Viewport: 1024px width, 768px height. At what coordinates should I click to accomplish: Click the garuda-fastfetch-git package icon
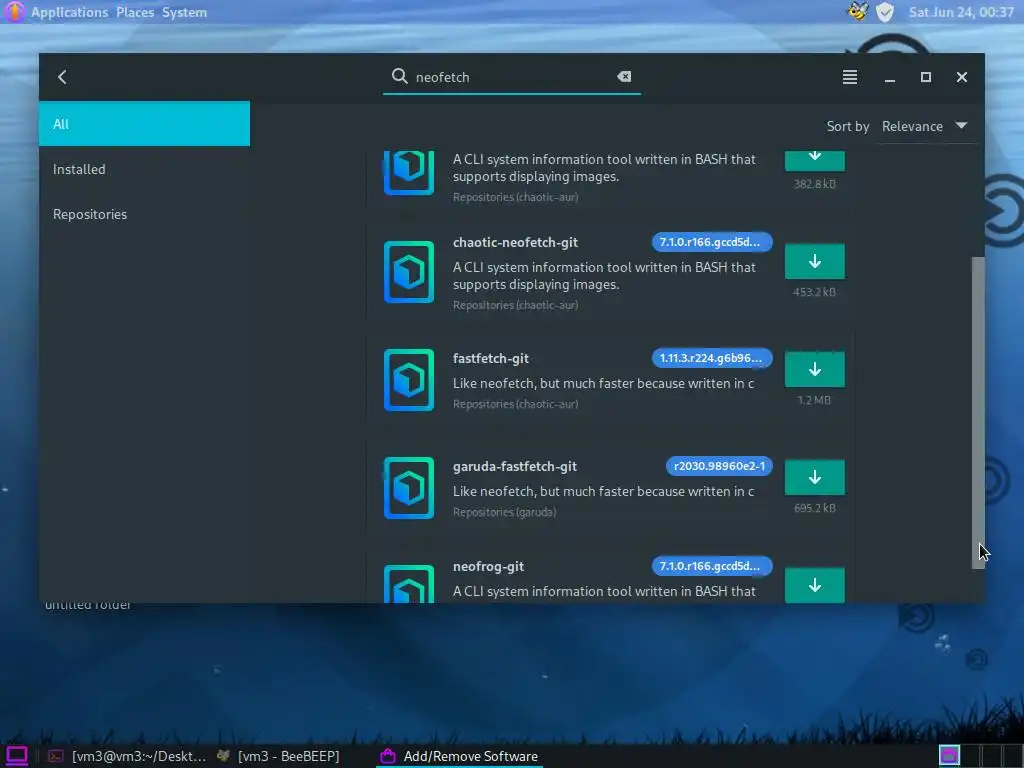point(409,488)
